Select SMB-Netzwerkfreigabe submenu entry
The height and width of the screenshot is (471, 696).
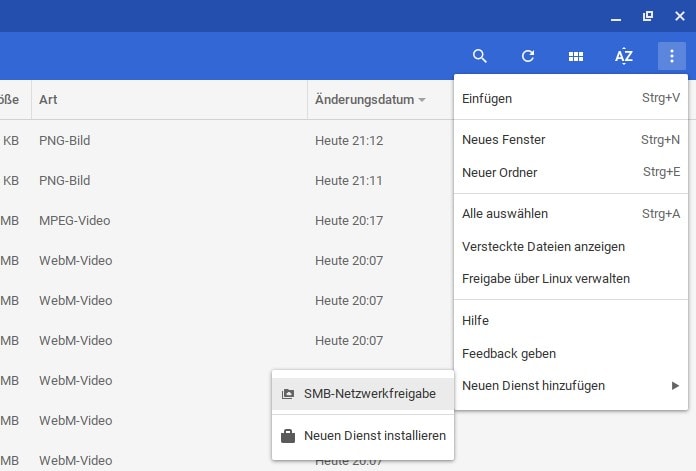click(369, 394)
